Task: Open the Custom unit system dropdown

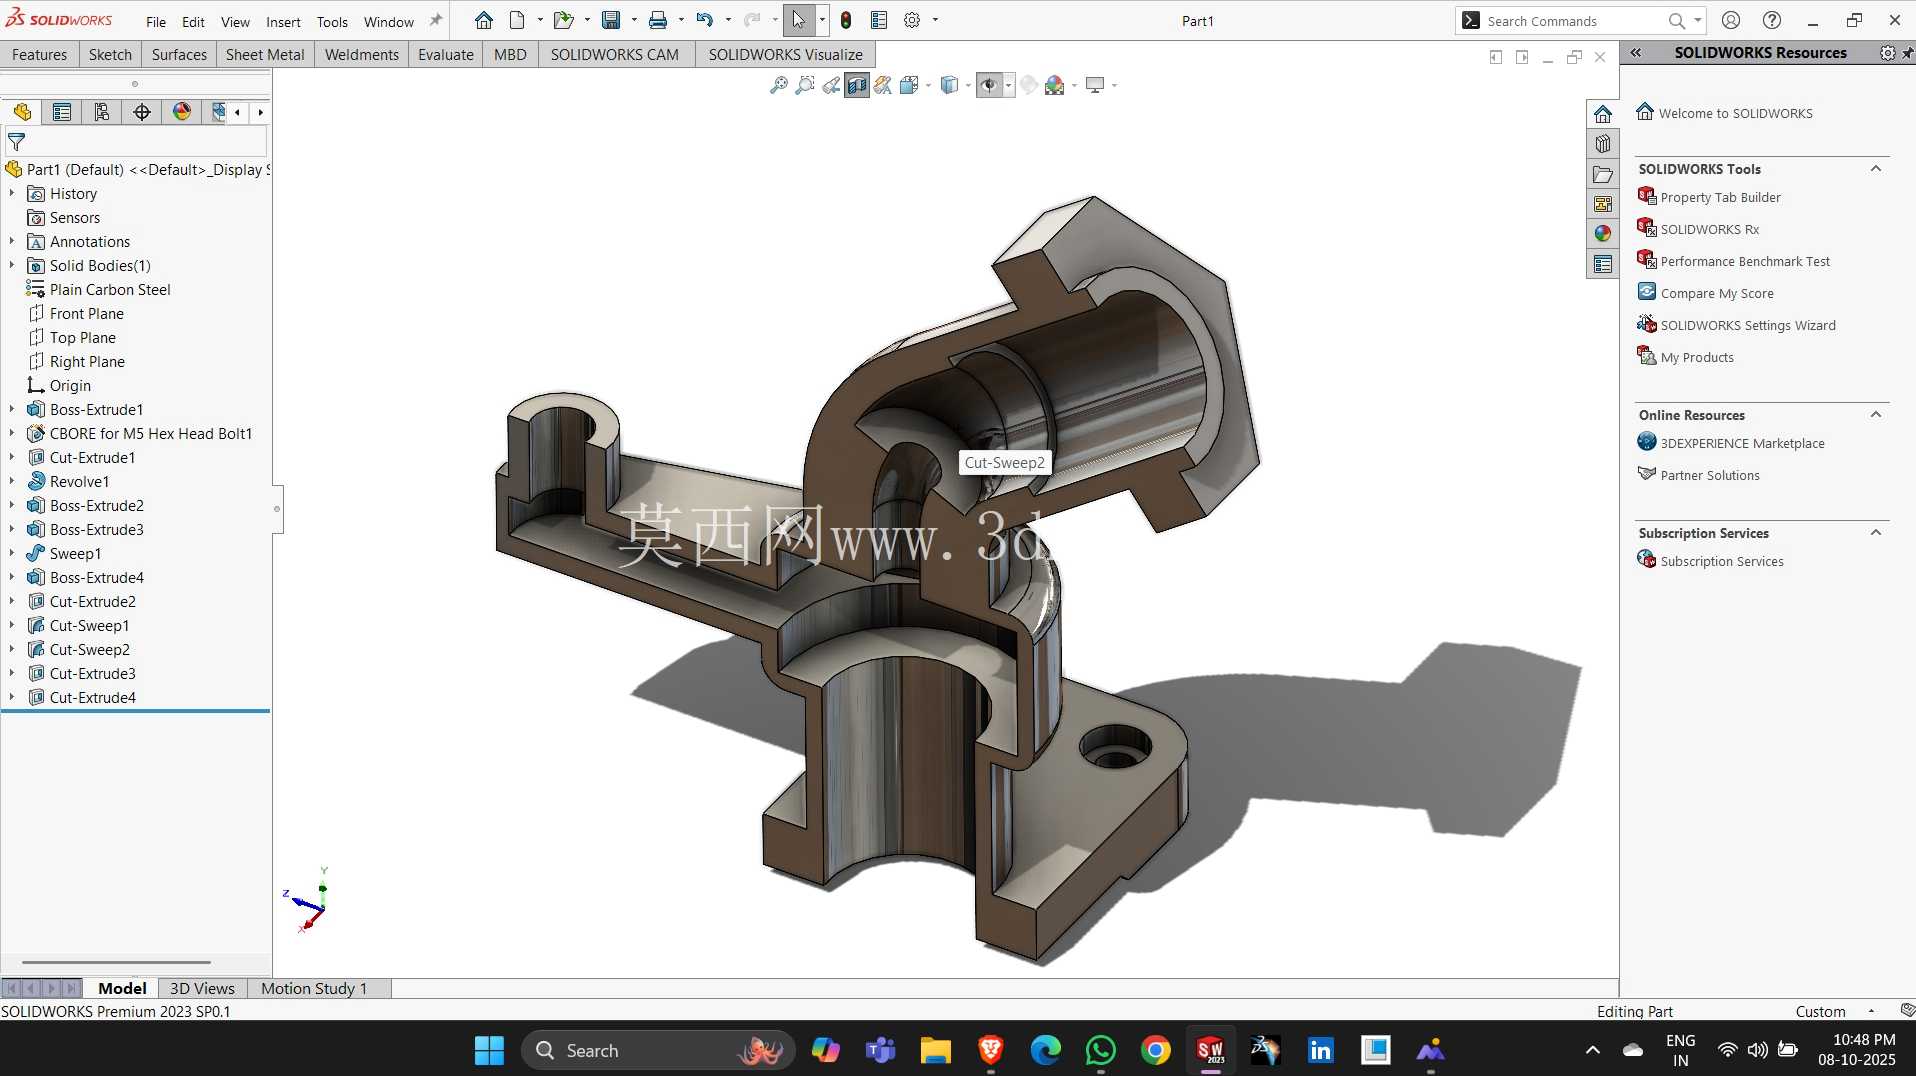Action: (x=1871, y=1011)
